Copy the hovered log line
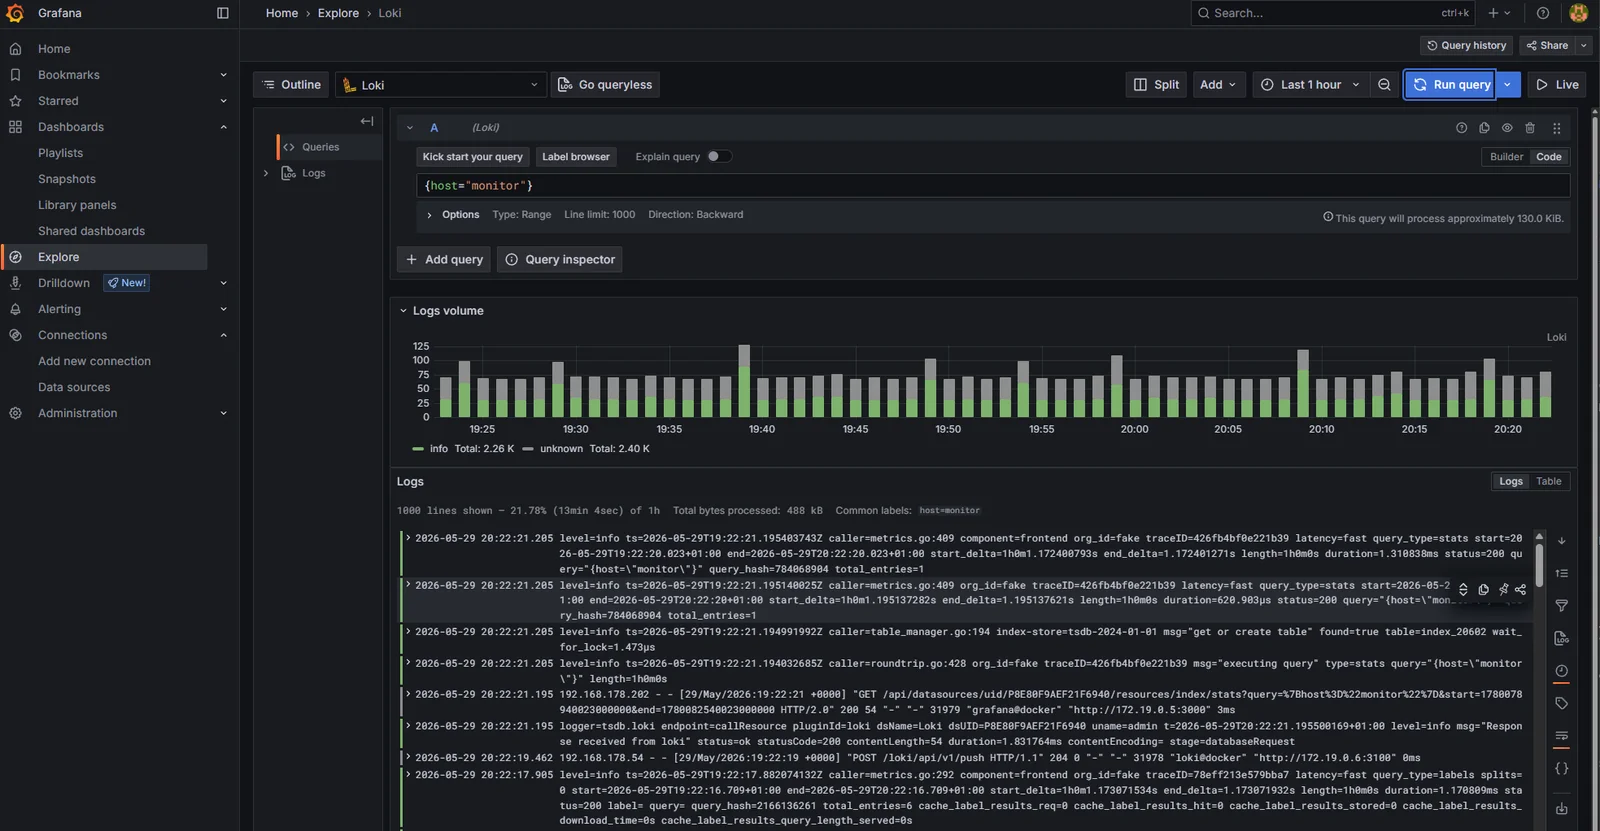Viewport: 1600px width, 831px height. pos(1483,589)
